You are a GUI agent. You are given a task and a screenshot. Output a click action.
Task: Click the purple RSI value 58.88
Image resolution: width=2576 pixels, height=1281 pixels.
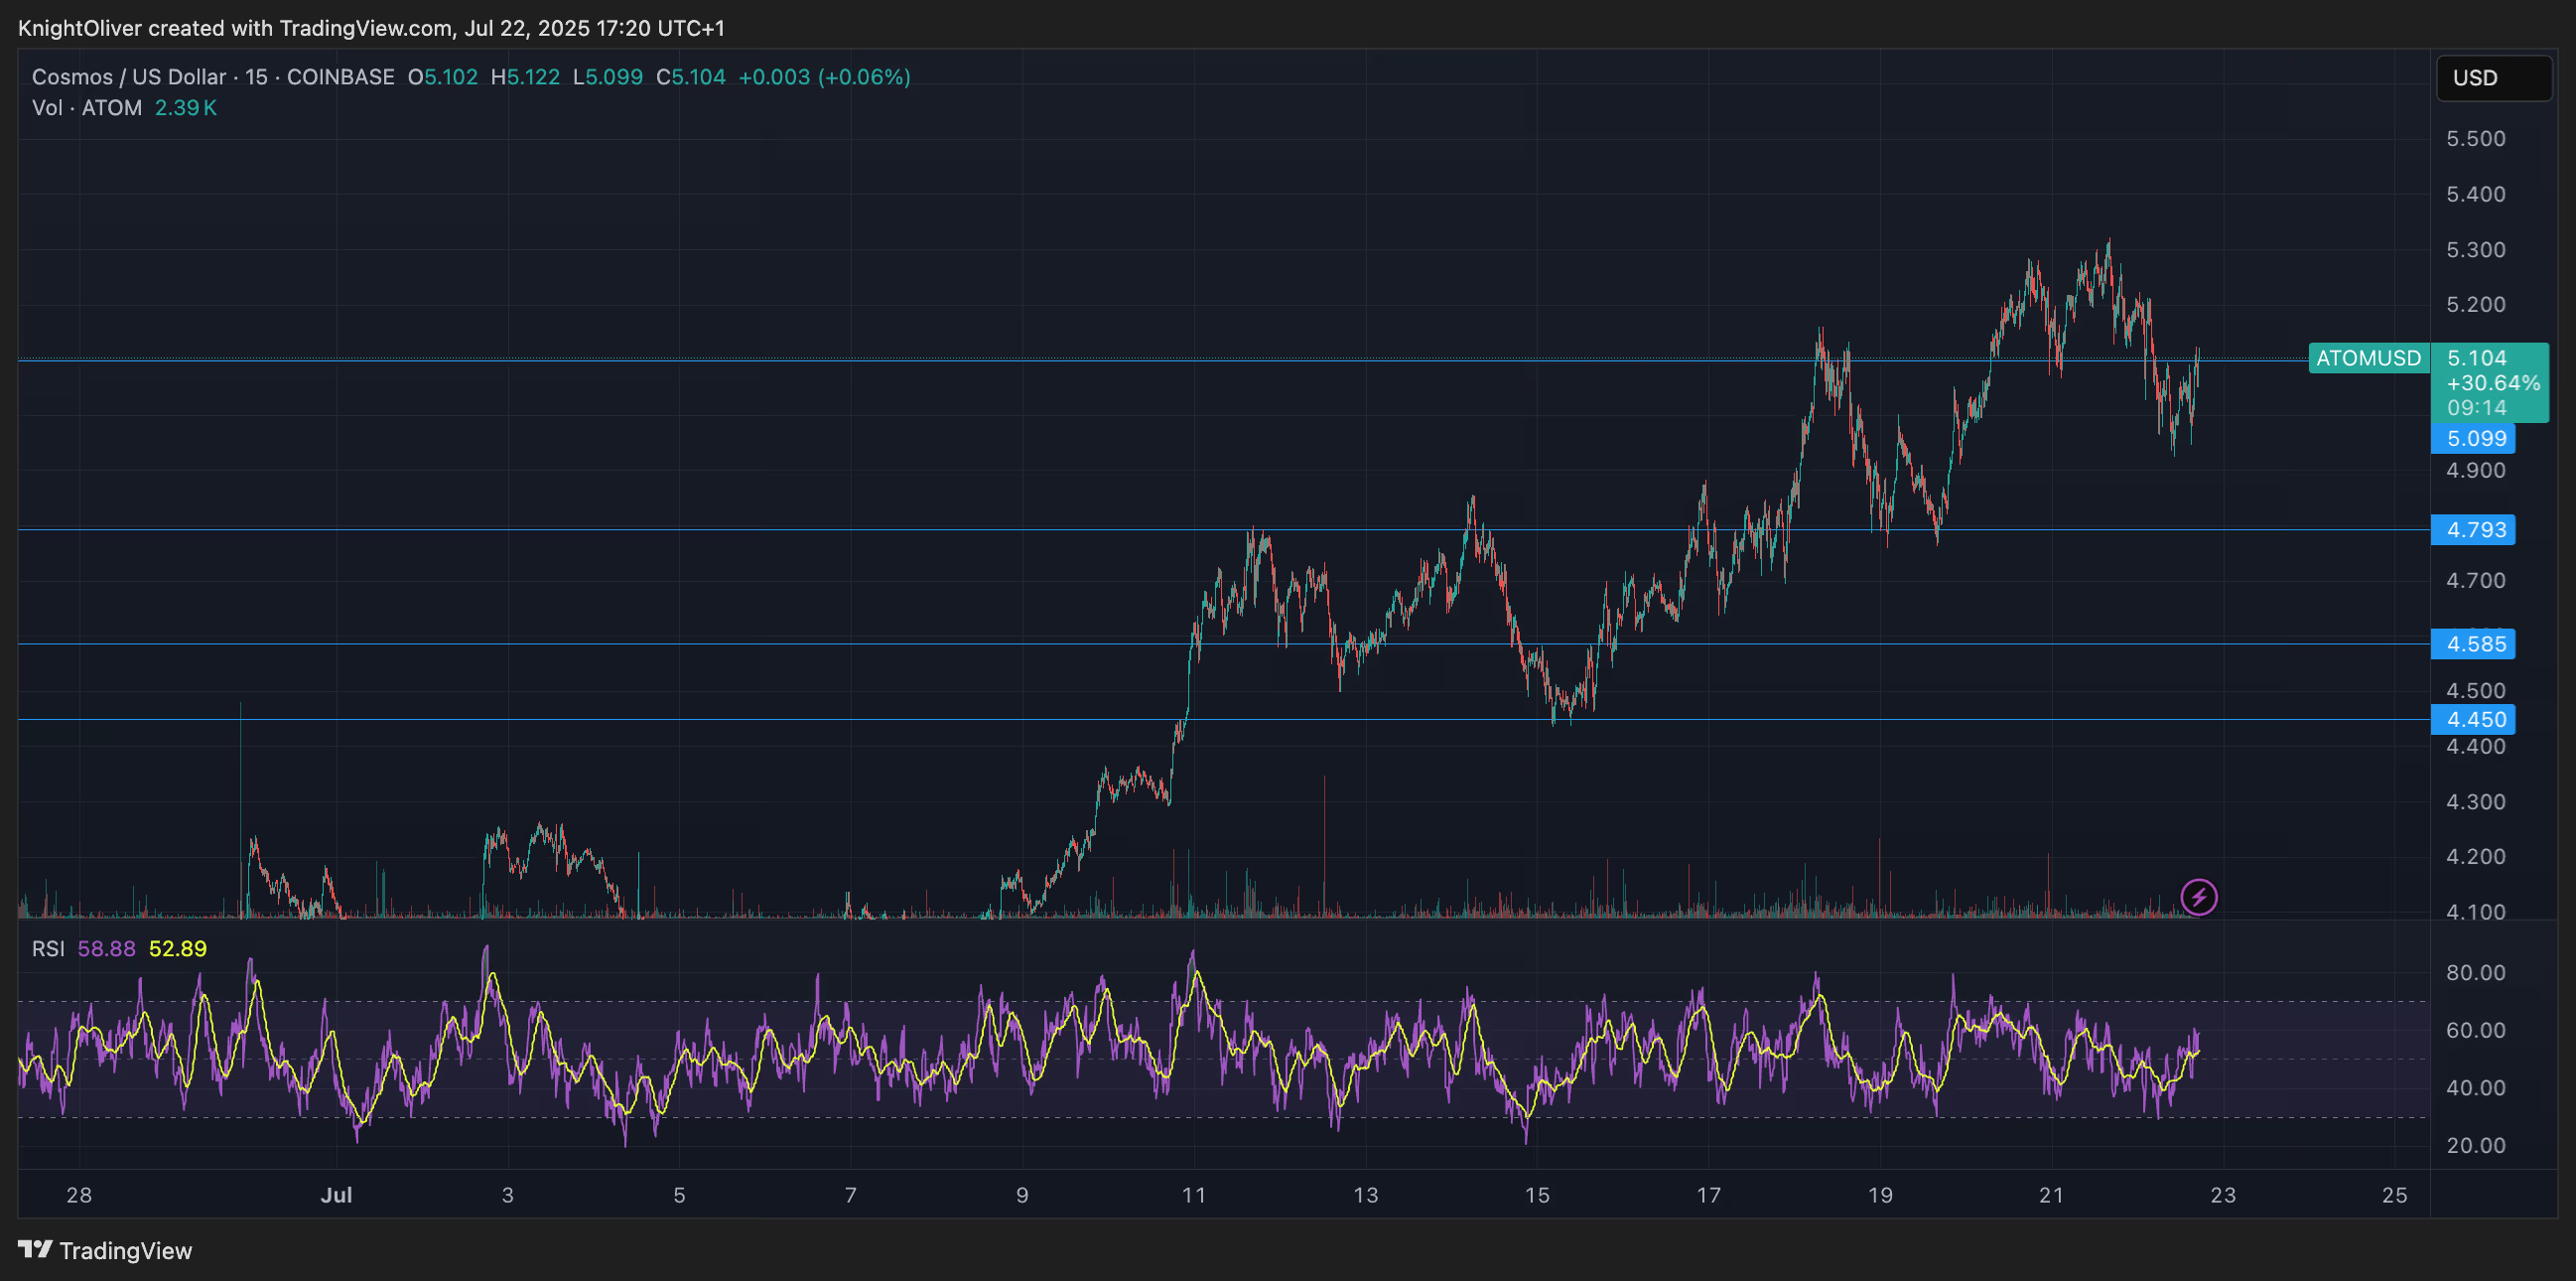(x=106, y=949)
